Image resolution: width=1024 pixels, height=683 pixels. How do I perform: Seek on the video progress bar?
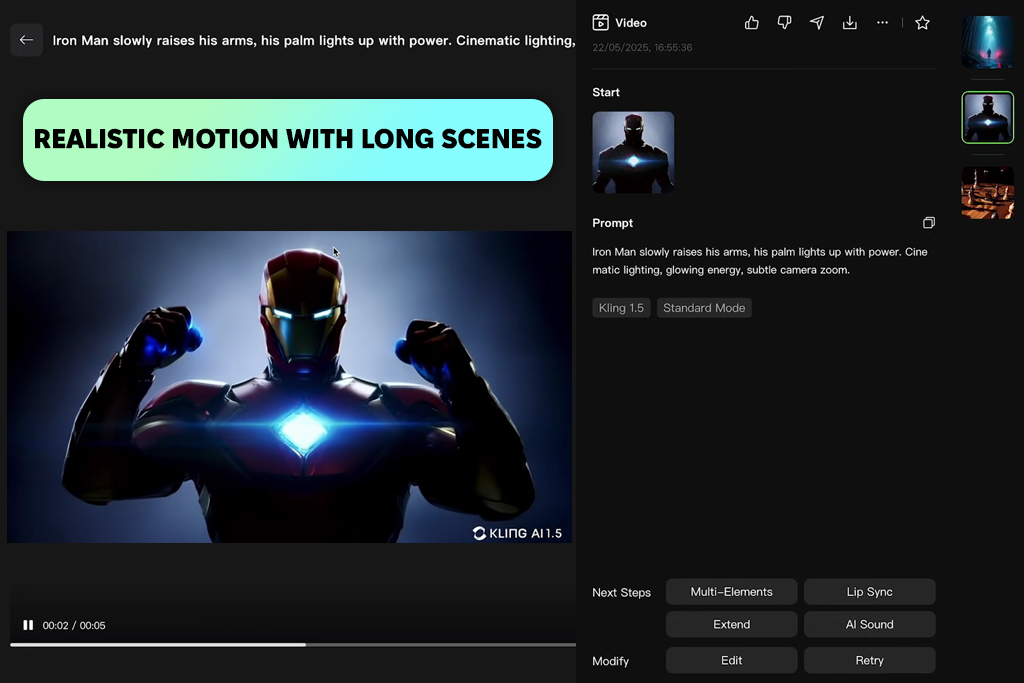click(293, 644)
